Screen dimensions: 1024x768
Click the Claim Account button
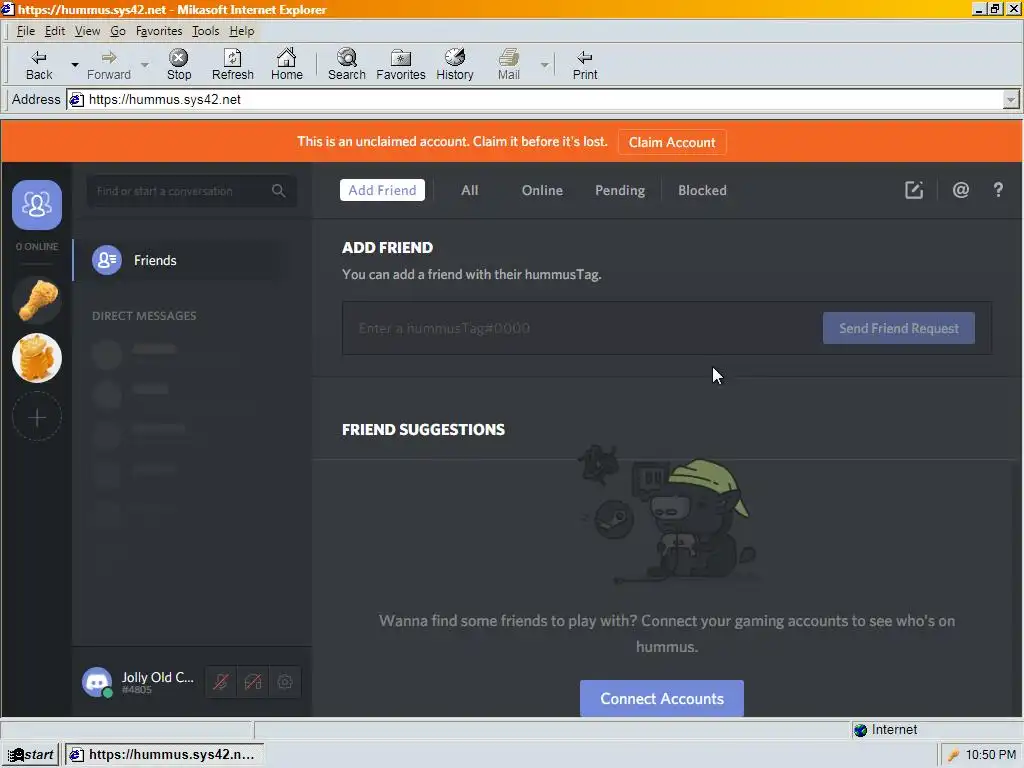pos(672,142)
